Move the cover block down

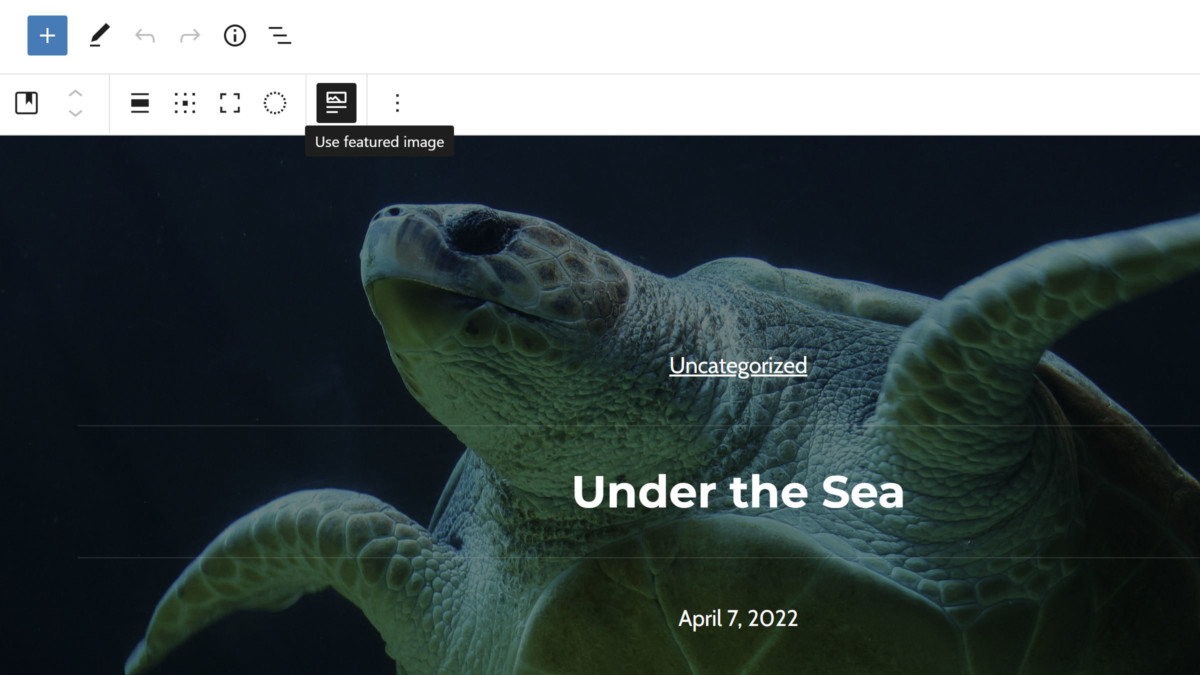point(76,113)
